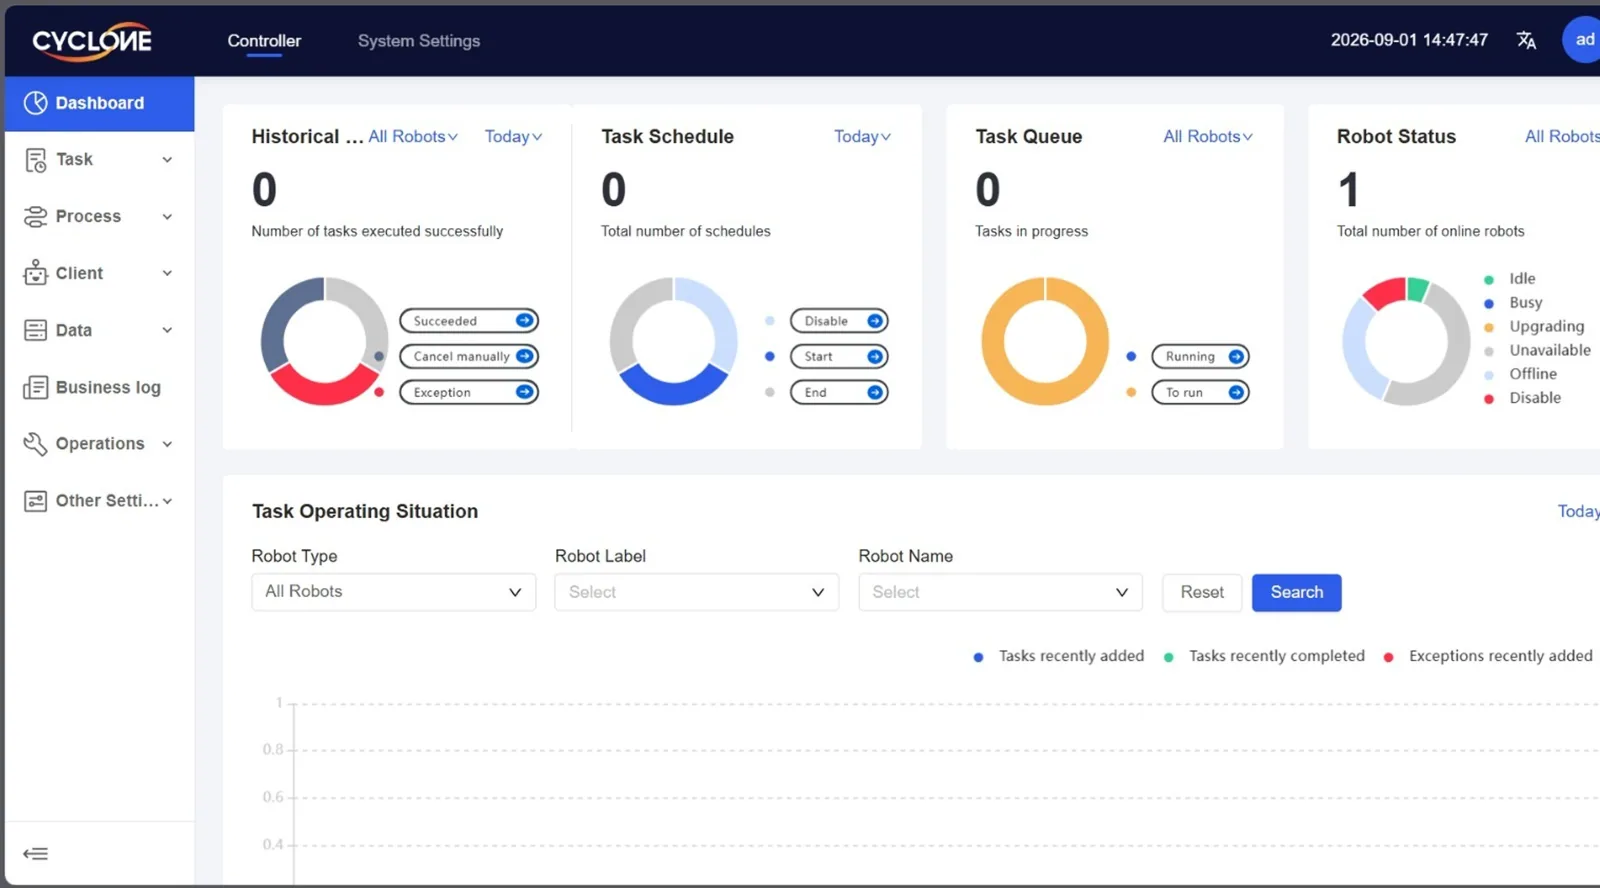1600x888 pixels.
Task: Switch to Controller tab
Action: pos(264,41)
